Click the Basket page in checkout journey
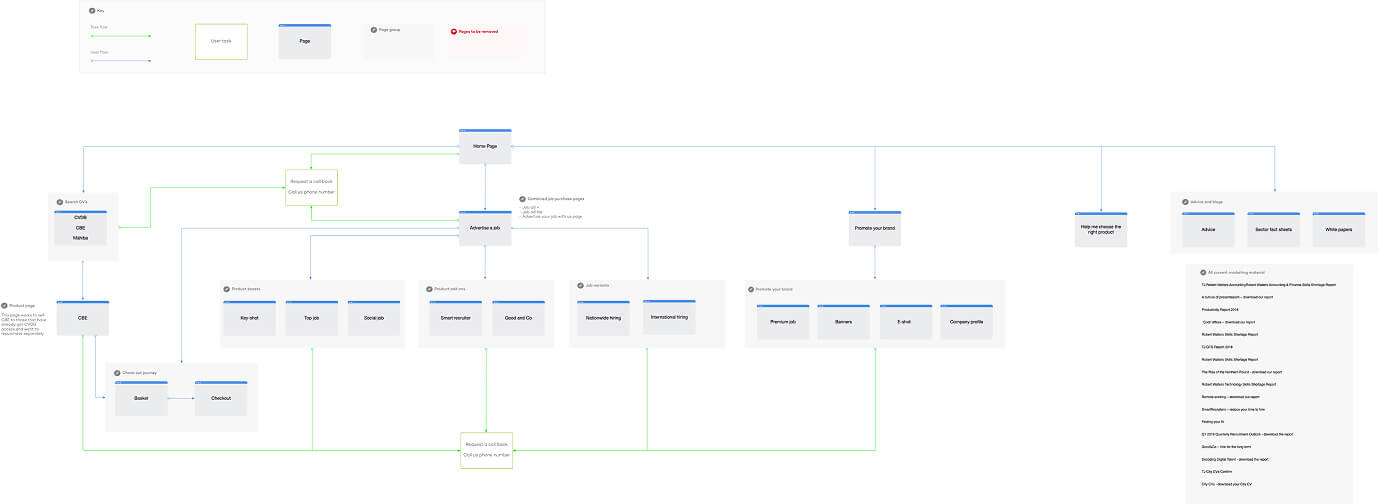 coord(141,398)
